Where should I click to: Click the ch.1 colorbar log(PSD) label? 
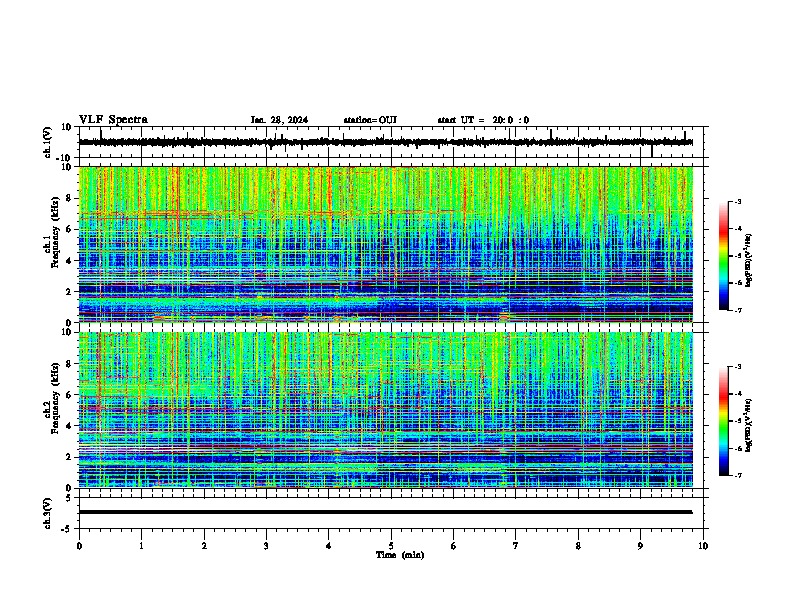point(748,261)
